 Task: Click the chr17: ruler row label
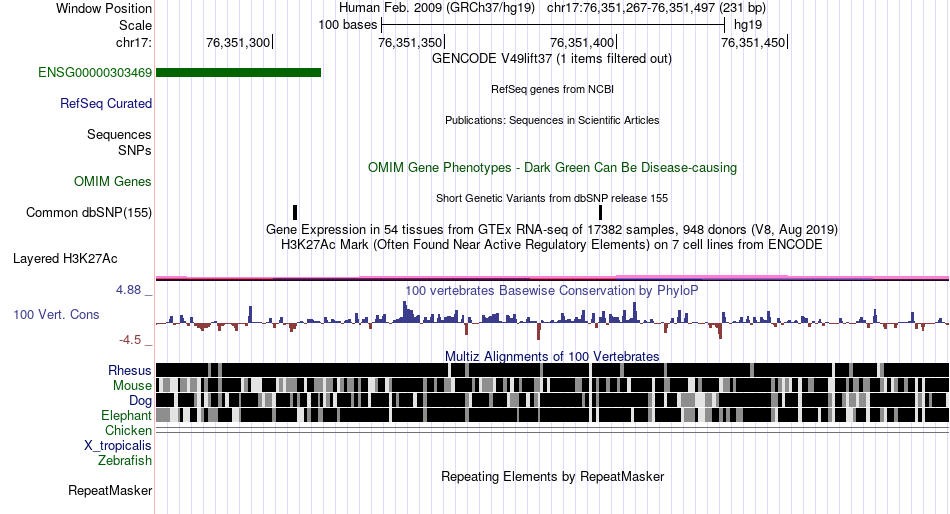click(134, 42)
